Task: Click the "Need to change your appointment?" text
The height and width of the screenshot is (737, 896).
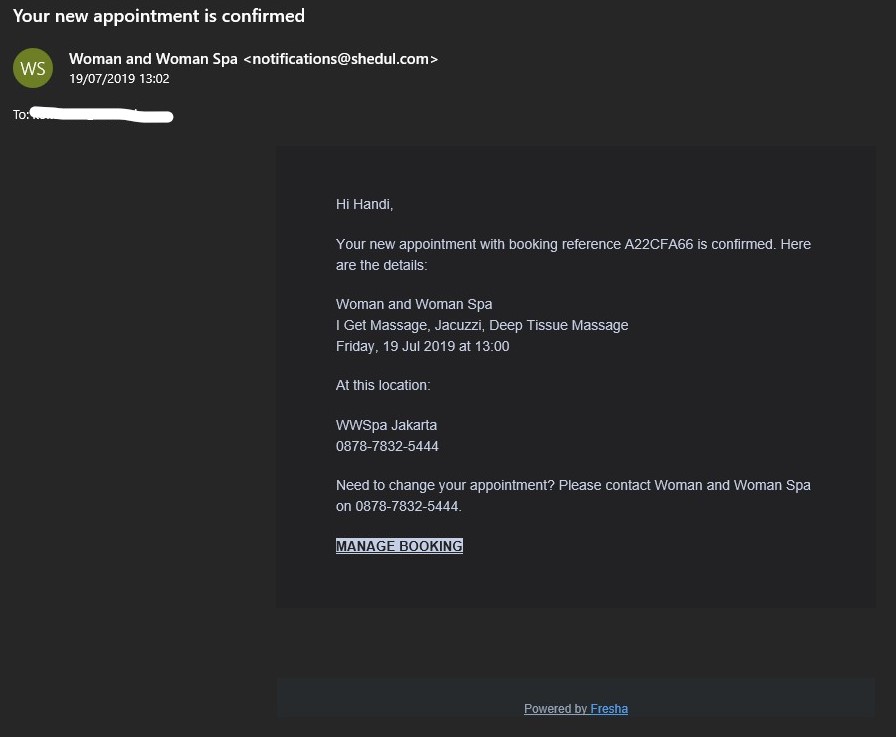Action: [x=445, y=486]
